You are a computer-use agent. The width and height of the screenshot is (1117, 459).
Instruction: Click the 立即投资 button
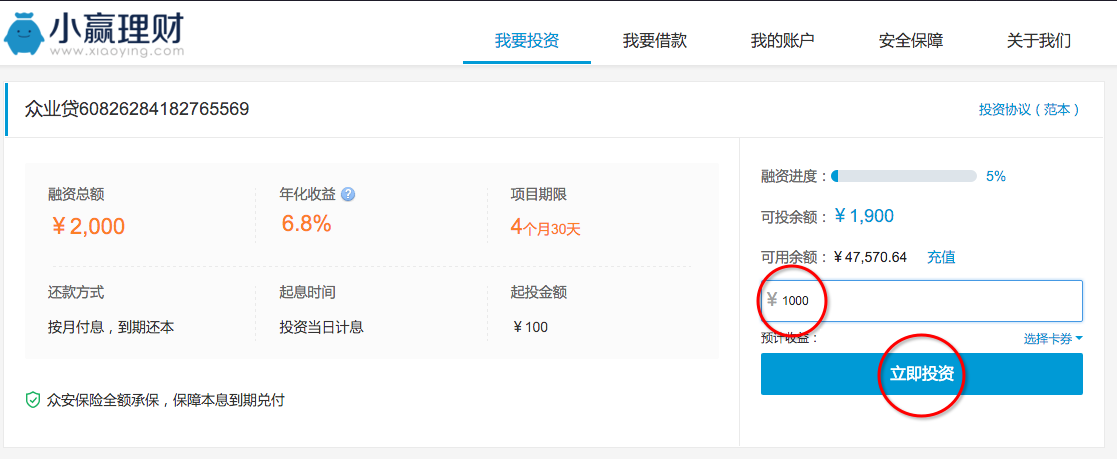click(922, 373)
